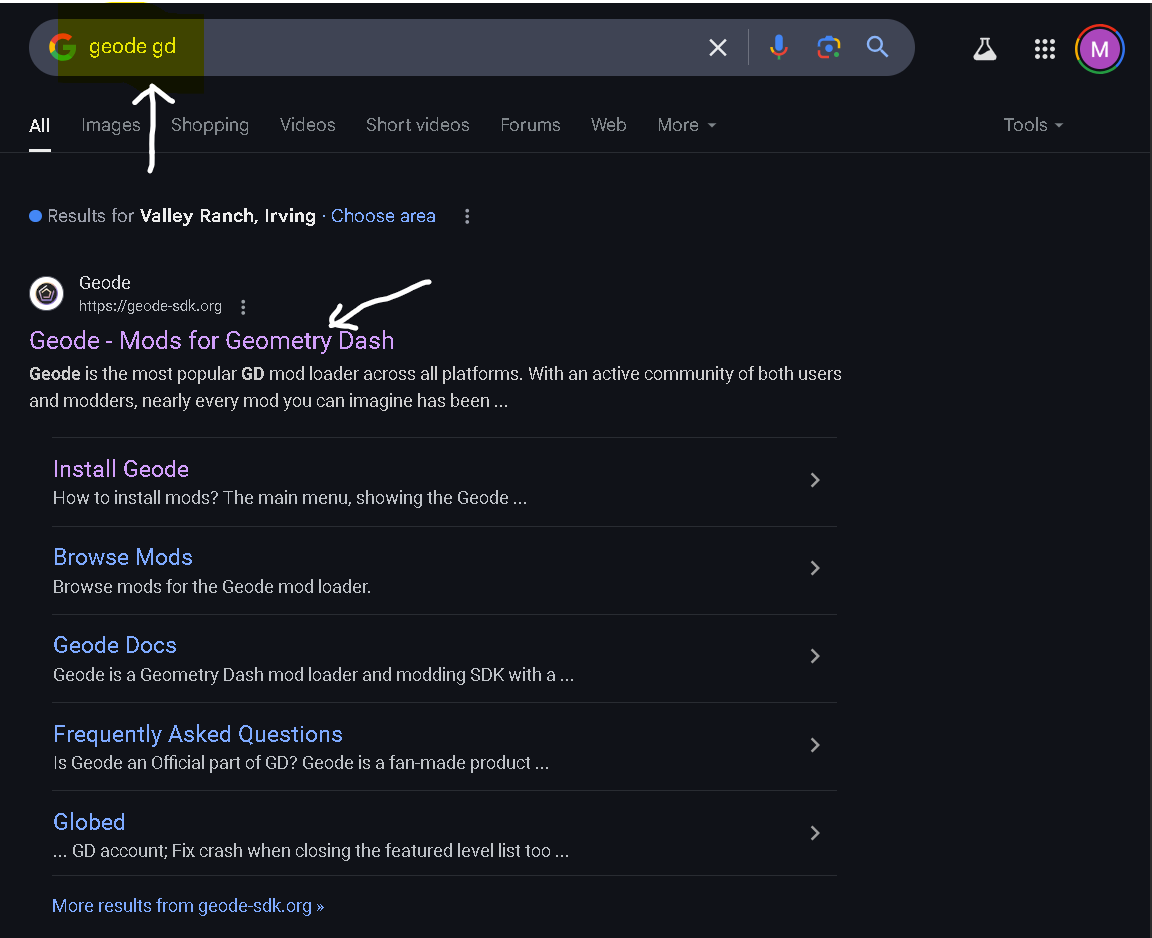Expand the Install Geode sitelink chevron

pyautogui.click(x=815, y=480)
